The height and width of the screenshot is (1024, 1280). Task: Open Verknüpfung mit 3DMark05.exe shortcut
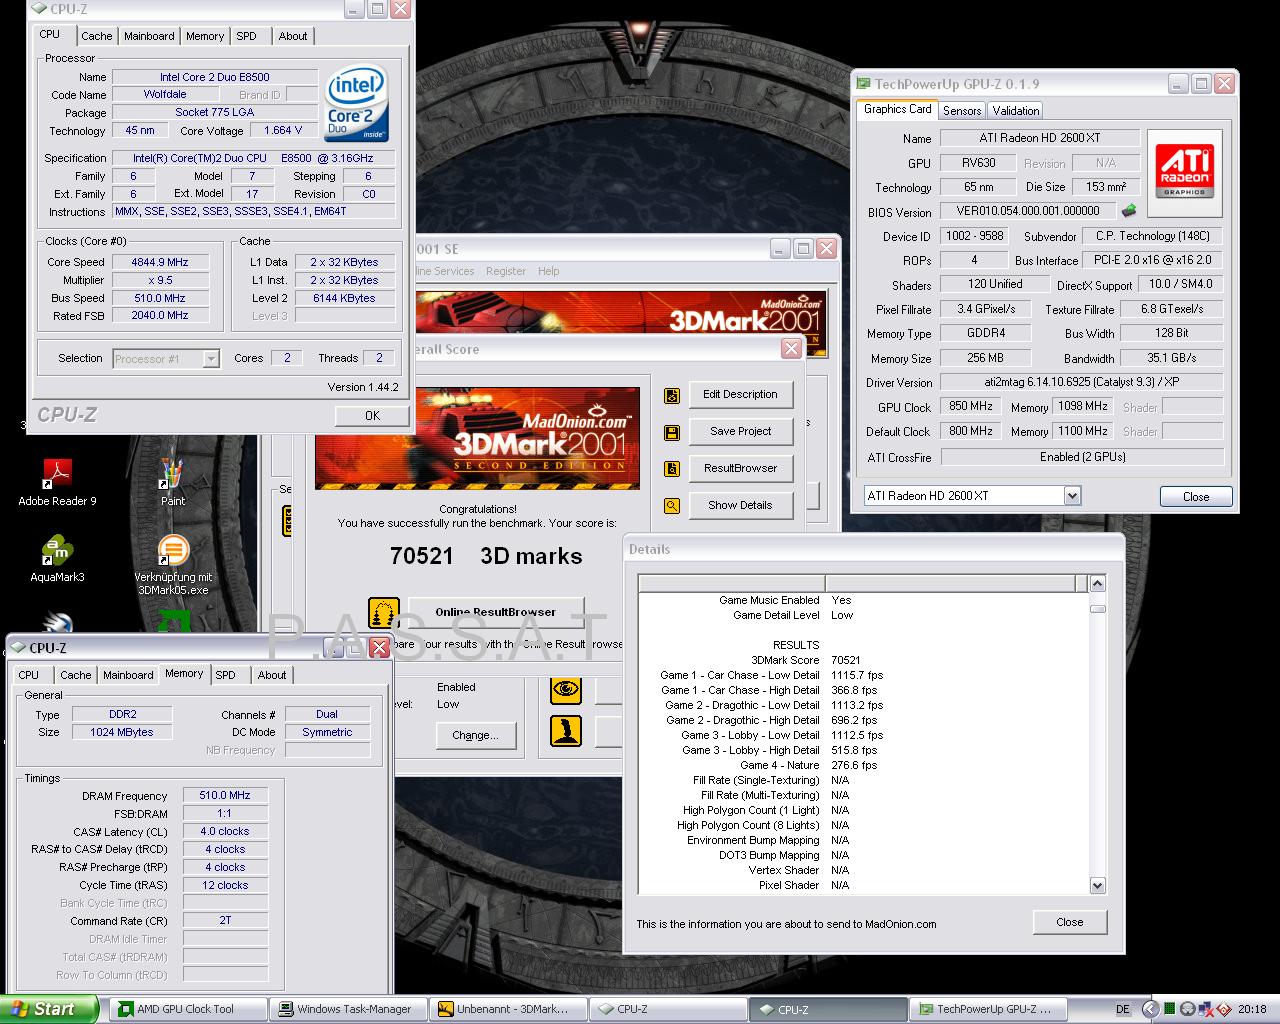click(x=173, y=565)
